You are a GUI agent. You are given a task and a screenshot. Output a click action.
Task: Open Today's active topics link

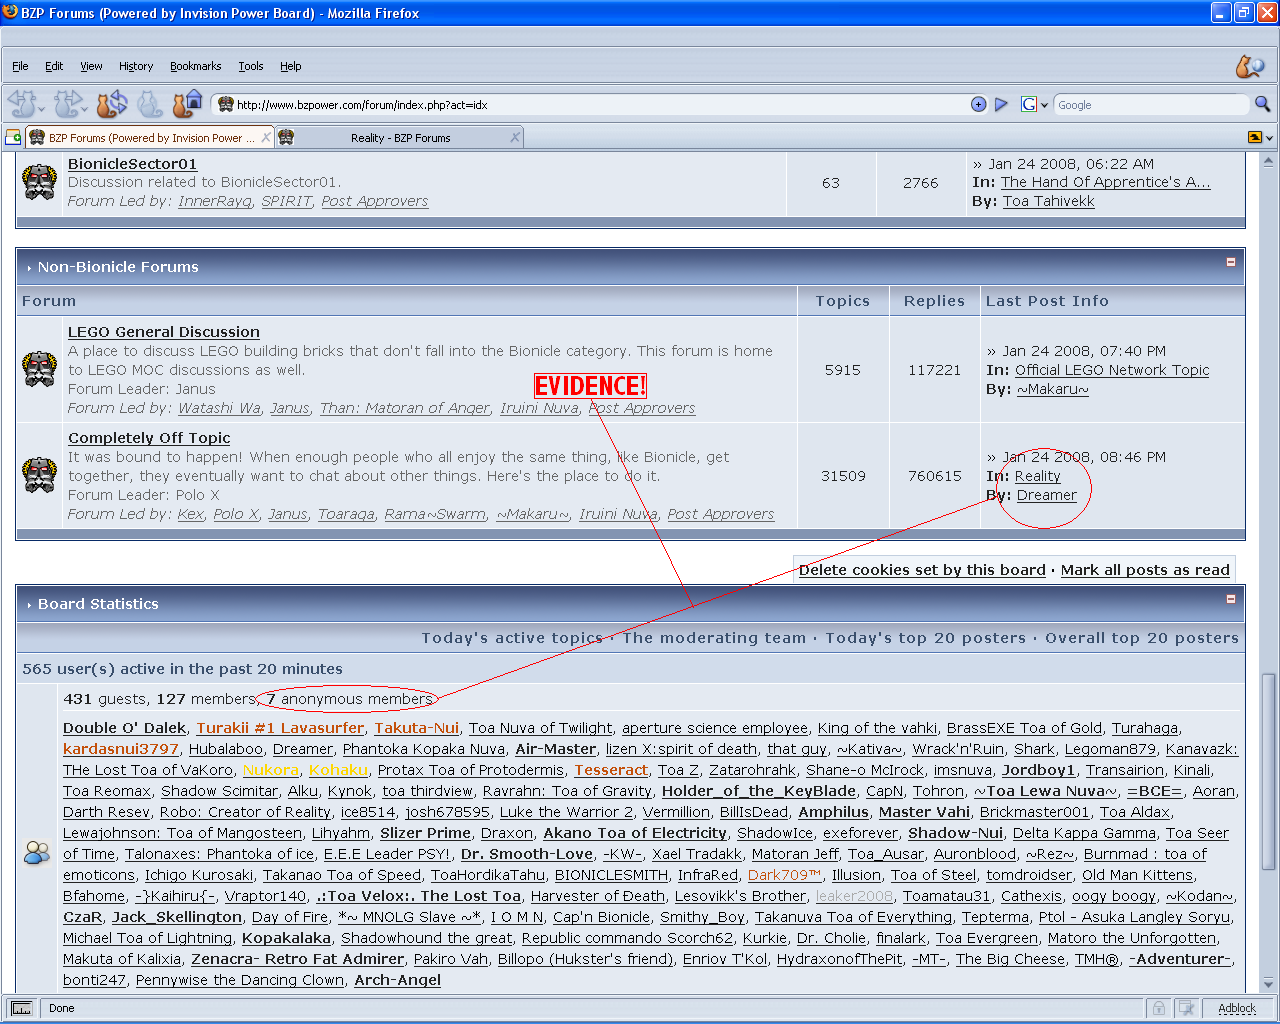click(512, 638)
